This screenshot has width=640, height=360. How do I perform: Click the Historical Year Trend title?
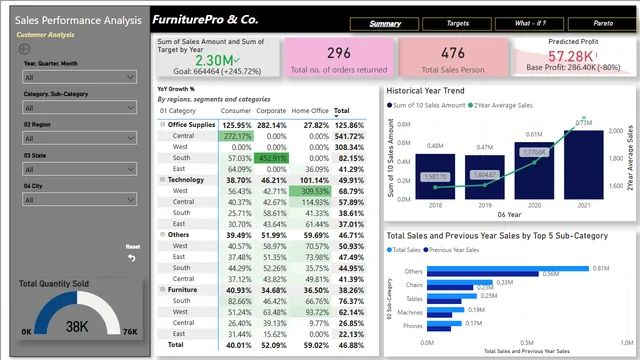click(425, 91)
